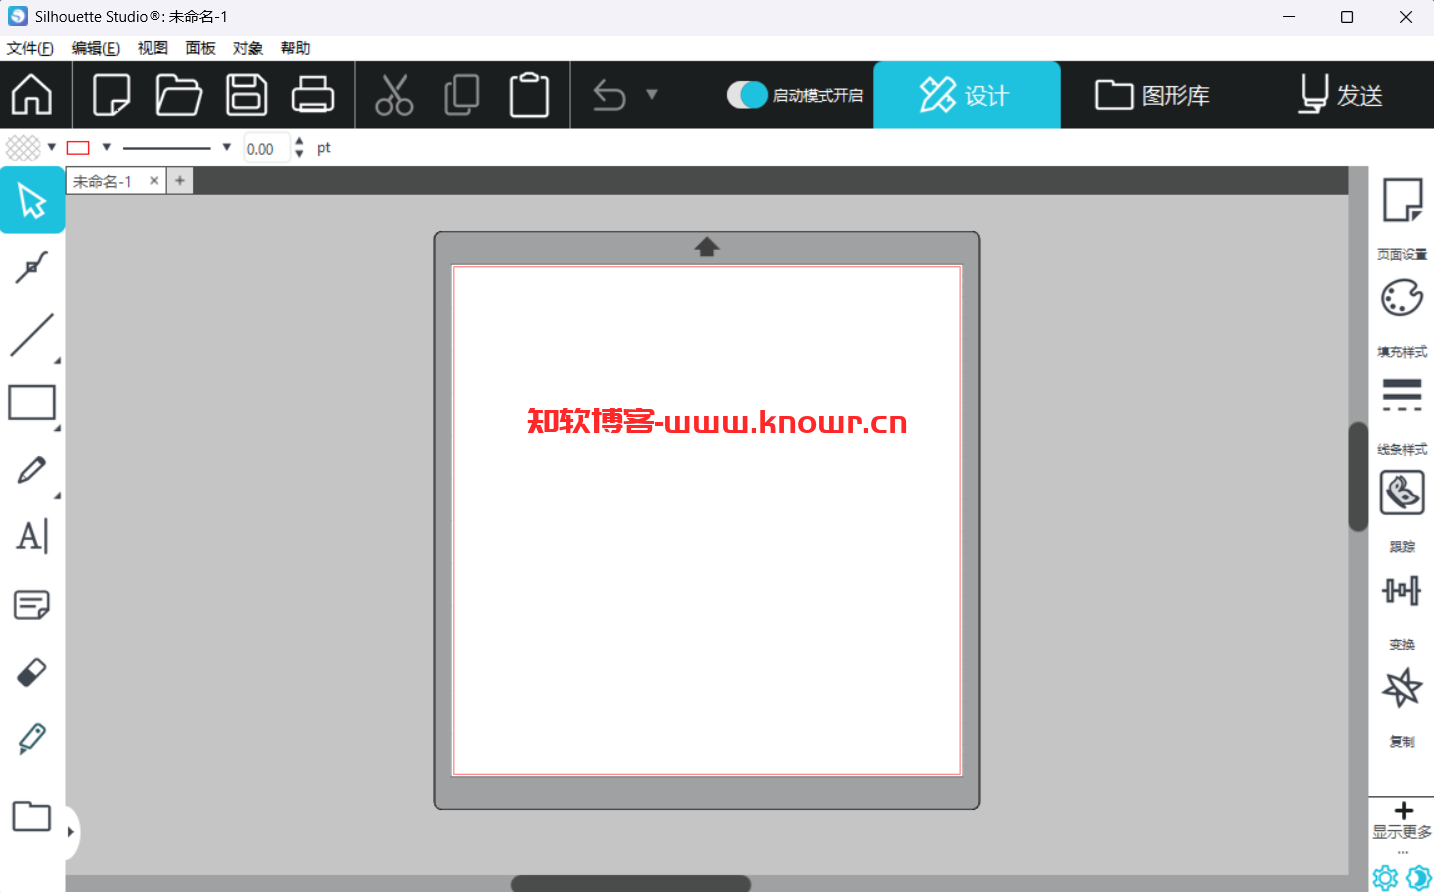Open the 填充样式 panel

coord(1402,317)
